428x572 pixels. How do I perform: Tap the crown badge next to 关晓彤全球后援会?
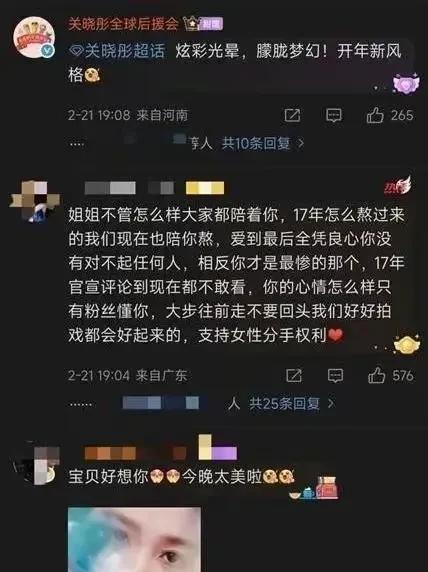pyautogui.click(x=191, y=24)
